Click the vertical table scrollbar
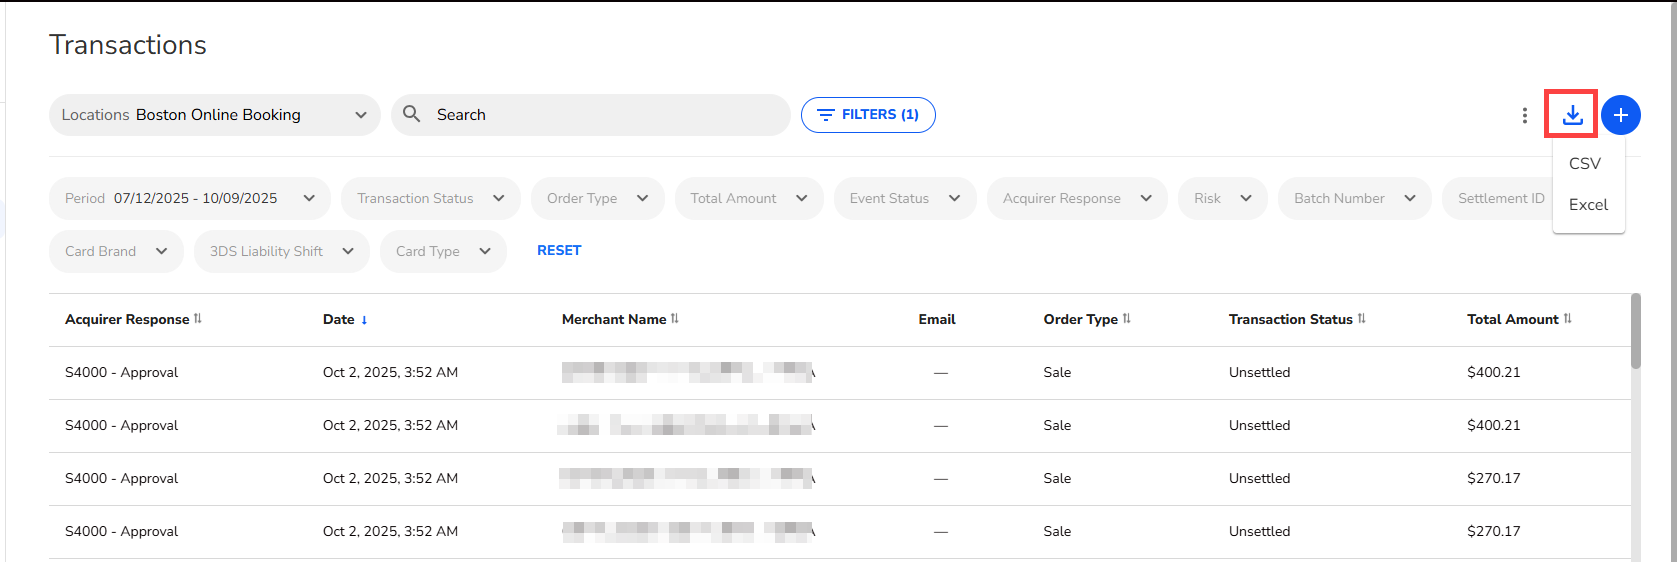The height and width of the screenshot is (562, 1677). click(1636, 332)
